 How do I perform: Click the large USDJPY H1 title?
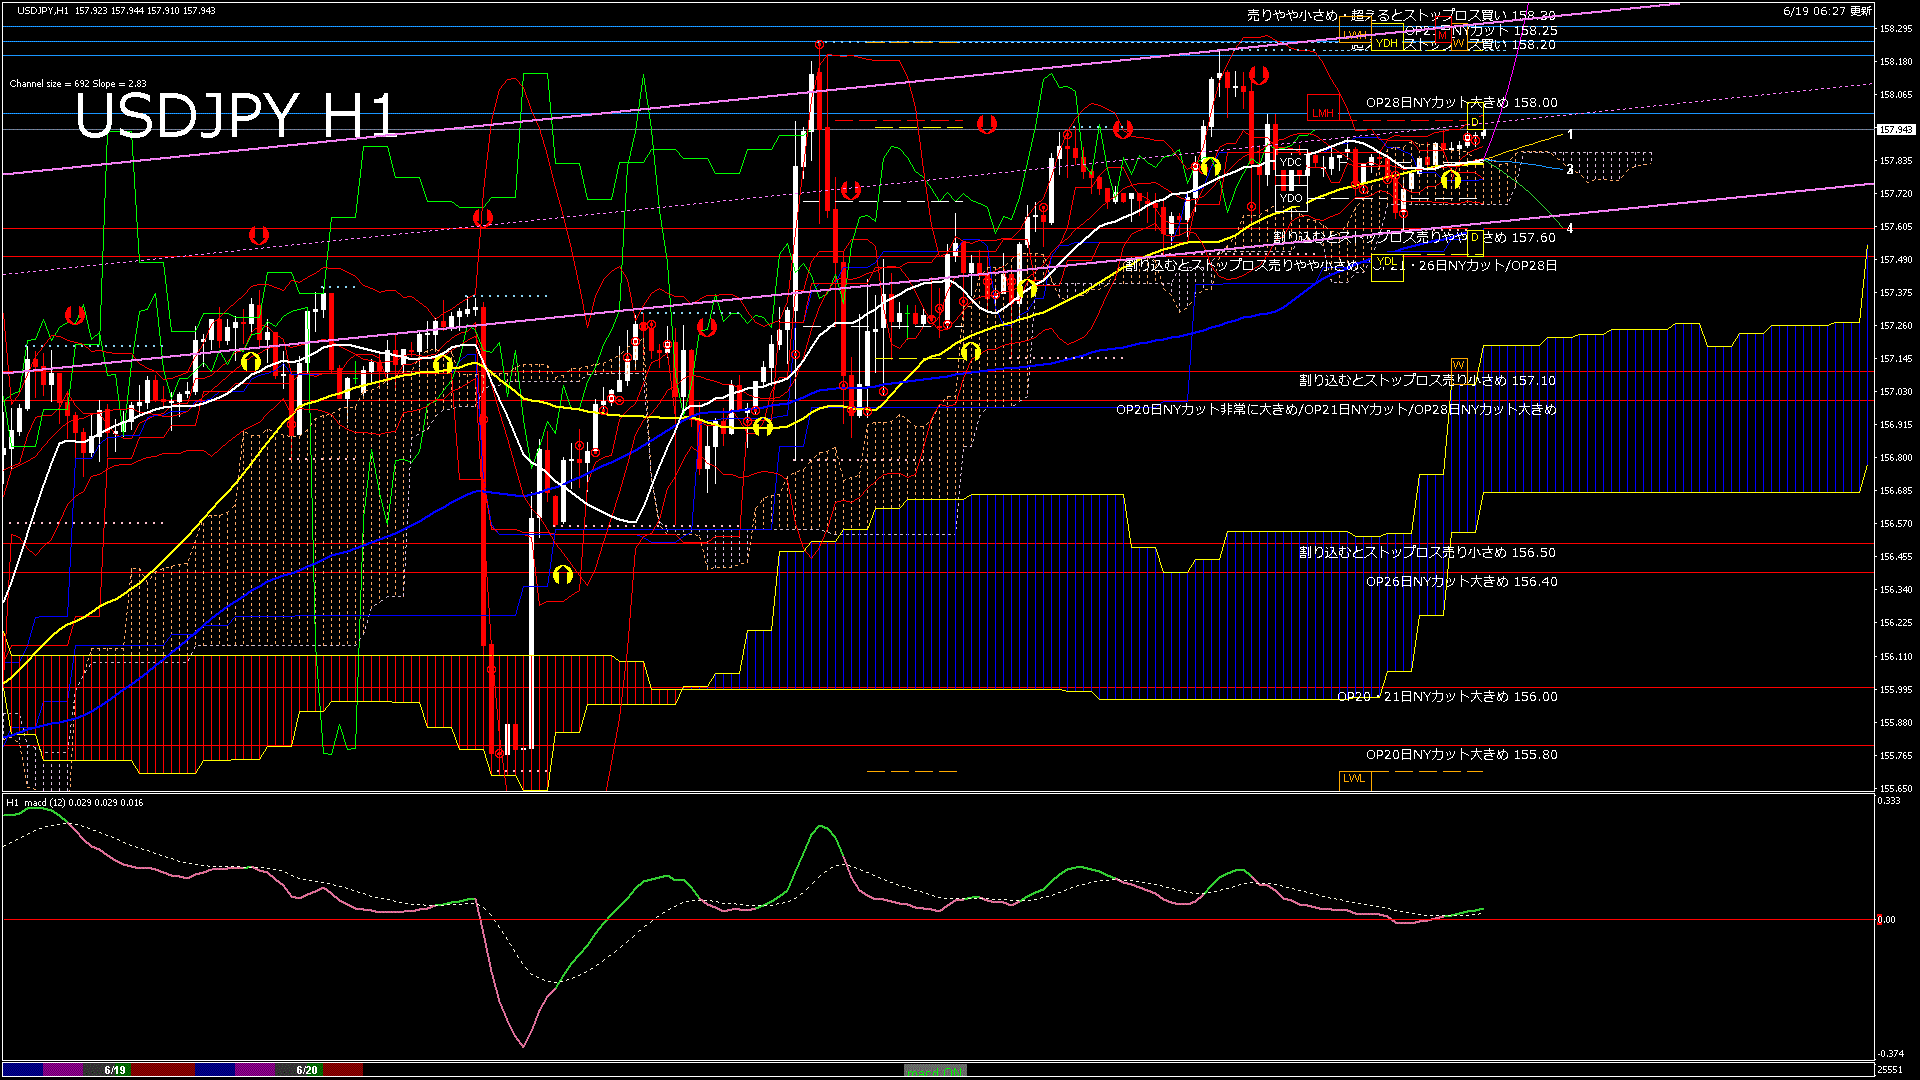pos(236,116)
